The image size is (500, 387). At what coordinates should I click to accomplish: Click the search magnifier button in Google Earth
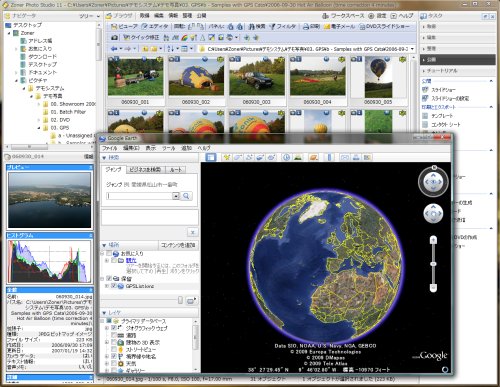click(x=186, y=196)
